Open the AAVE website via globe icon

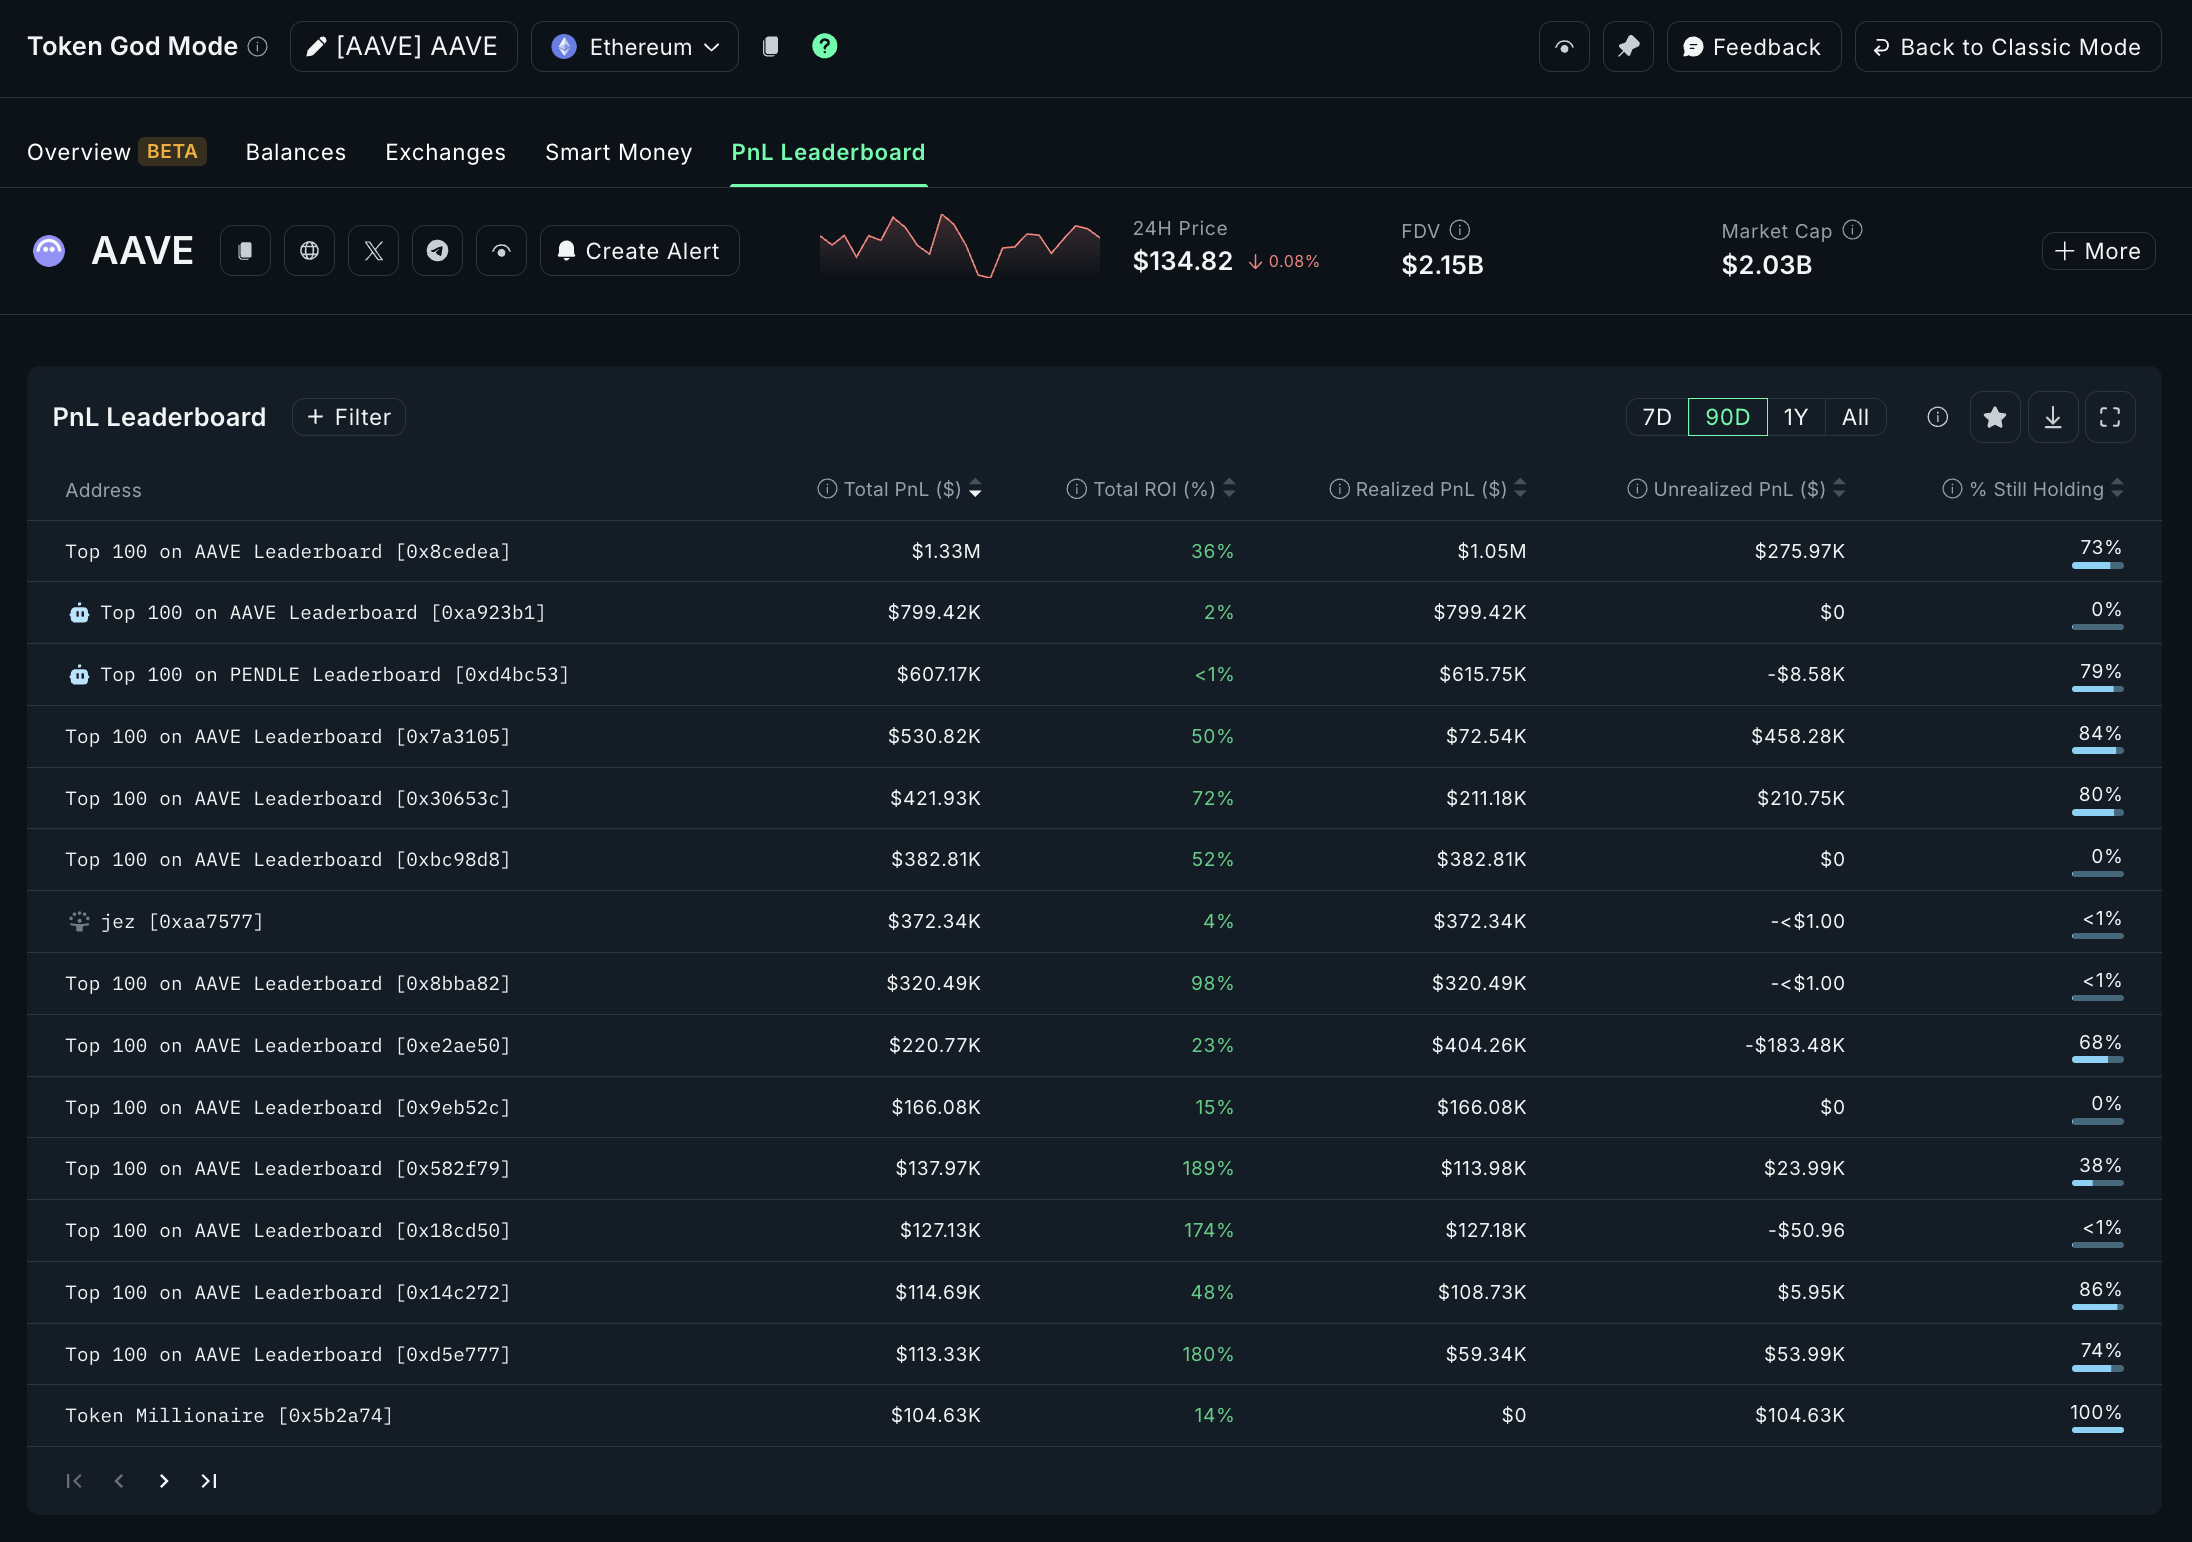(309, 250)
